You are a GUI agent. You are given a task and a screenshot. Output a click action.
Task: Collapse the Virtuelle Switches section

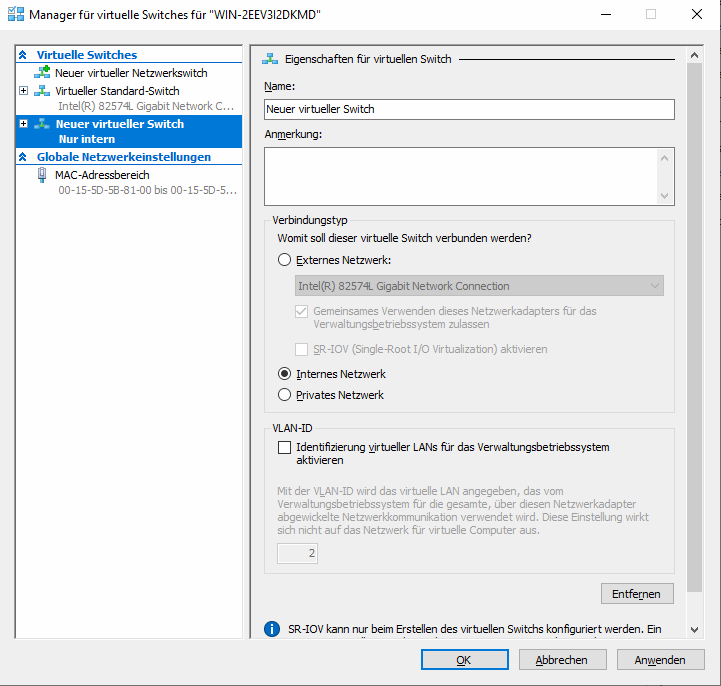(x=23, y=55)
